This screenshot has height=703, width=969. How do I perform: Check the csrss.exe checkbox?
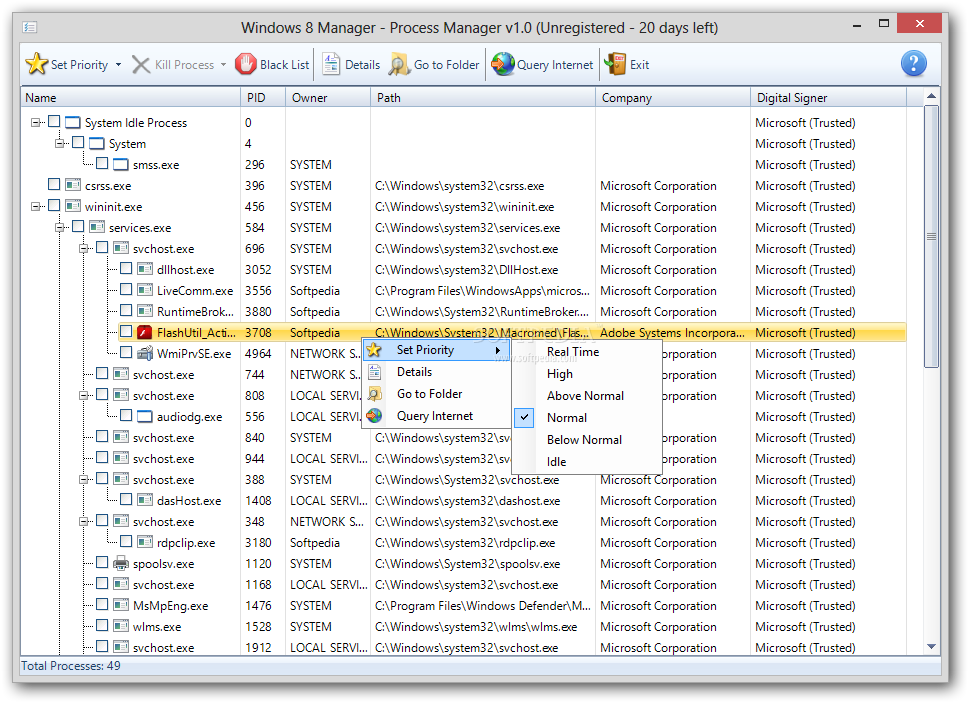tap(54, 185)
